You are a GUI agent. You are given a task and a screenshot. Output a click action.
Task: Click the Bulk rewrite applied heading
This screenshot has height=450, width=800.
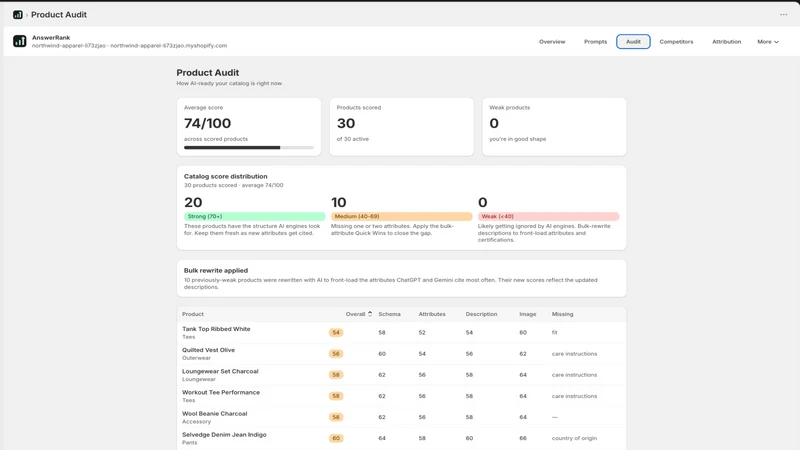216,270
